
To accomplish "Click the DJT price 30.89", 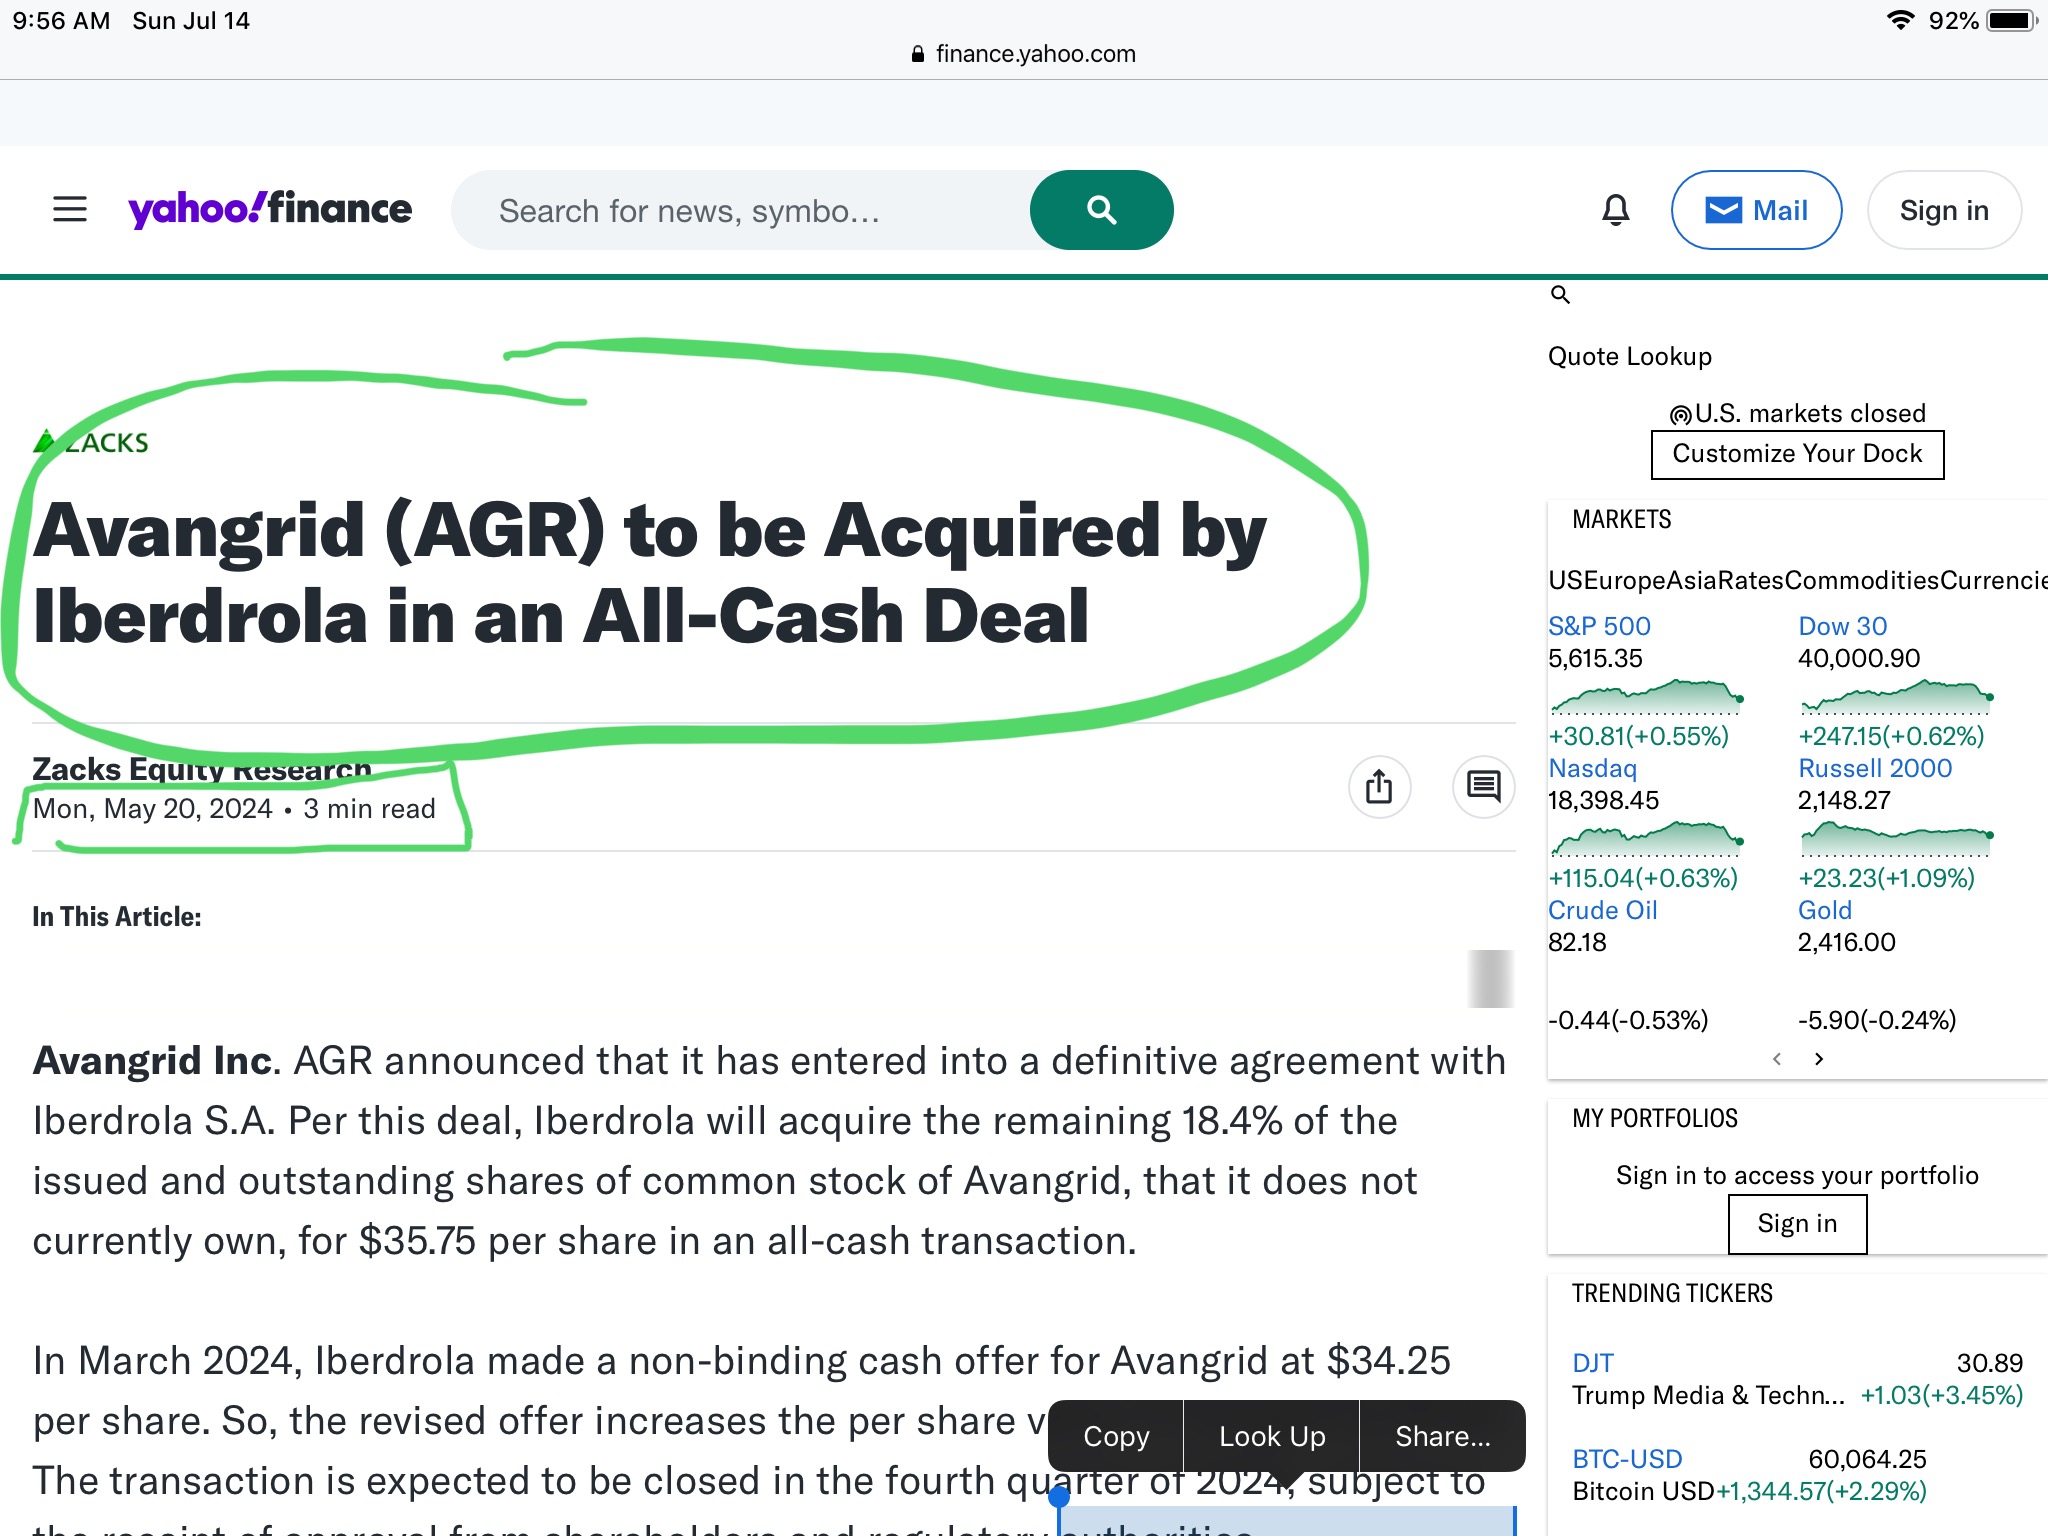I will (1989, 1363).
